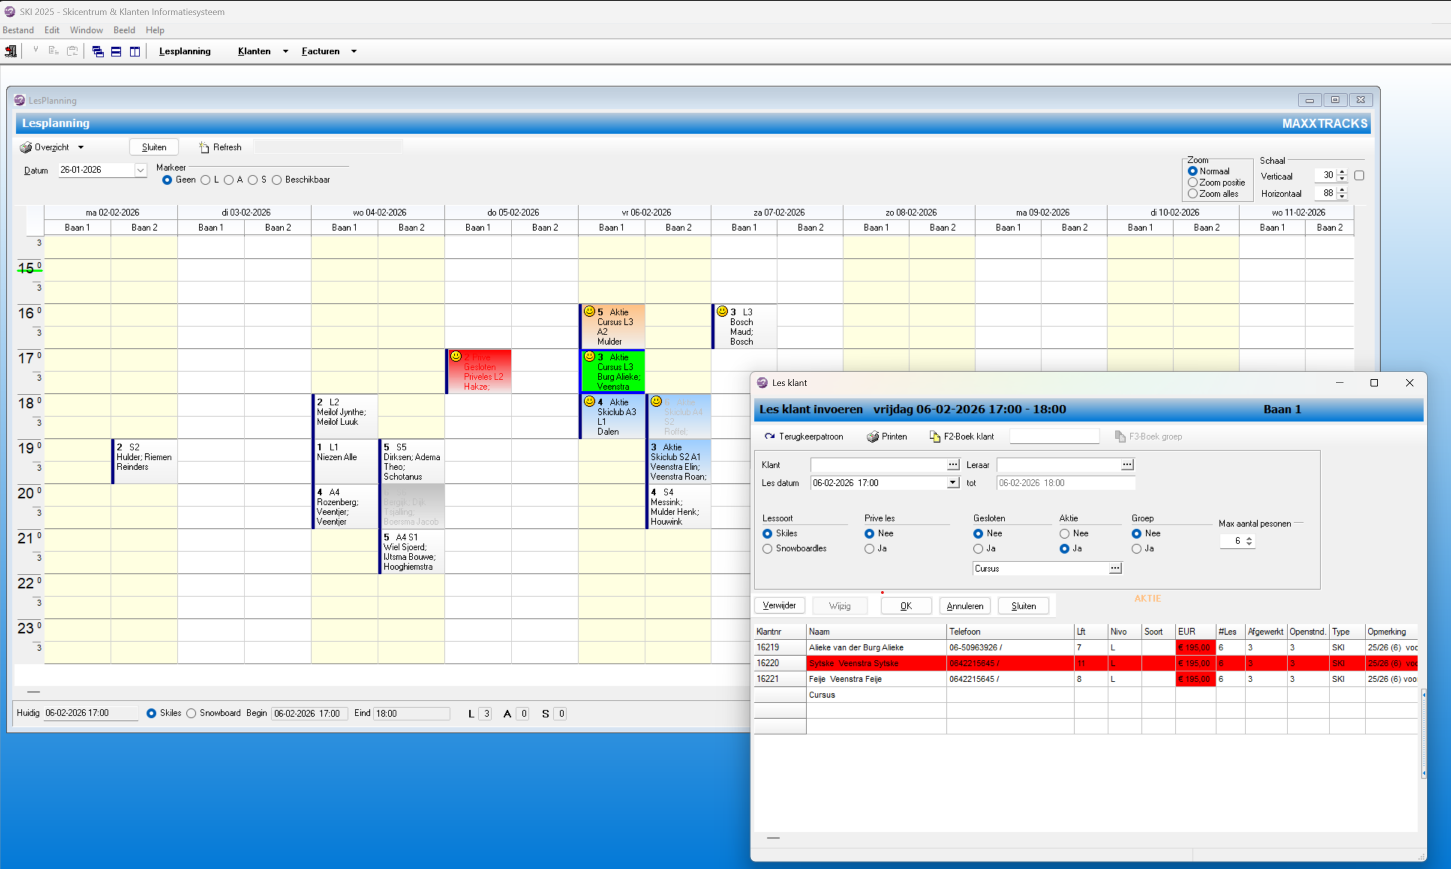
Task: Choose the Zoom alles radio option
Action: 1192,194
